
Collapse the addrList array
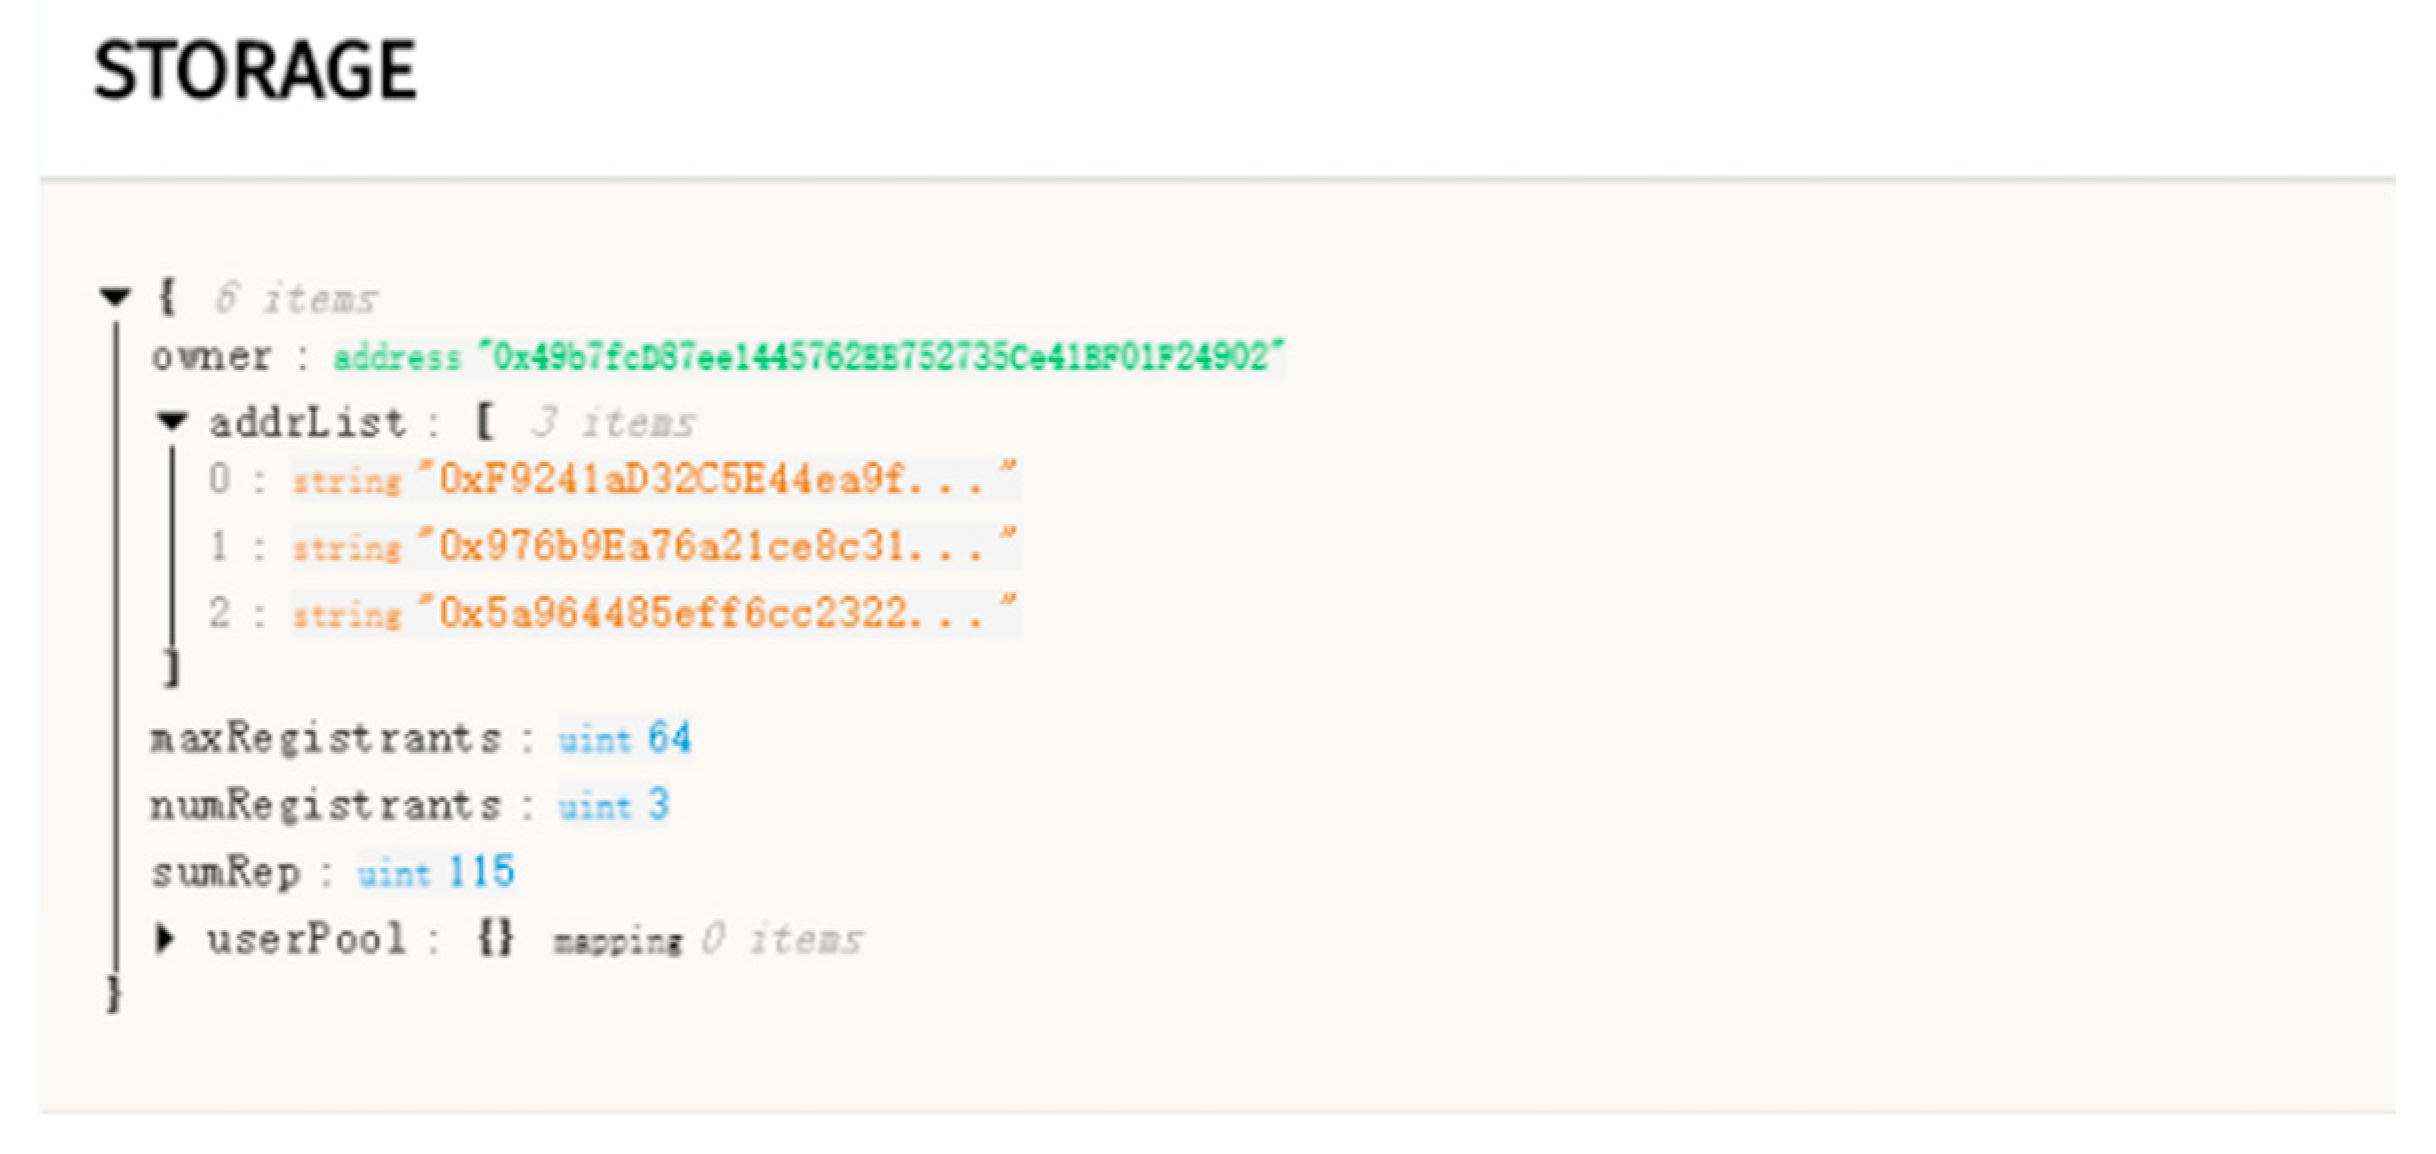pyautogui.click(x=172, y=422)
